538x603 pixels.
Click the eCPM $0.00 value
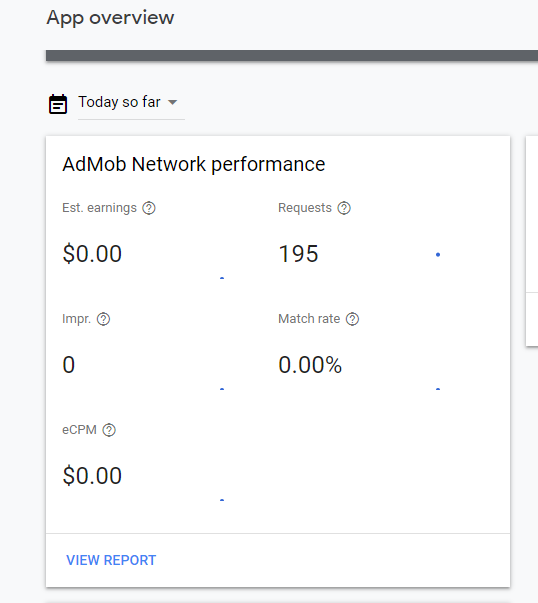click(92, 476)
